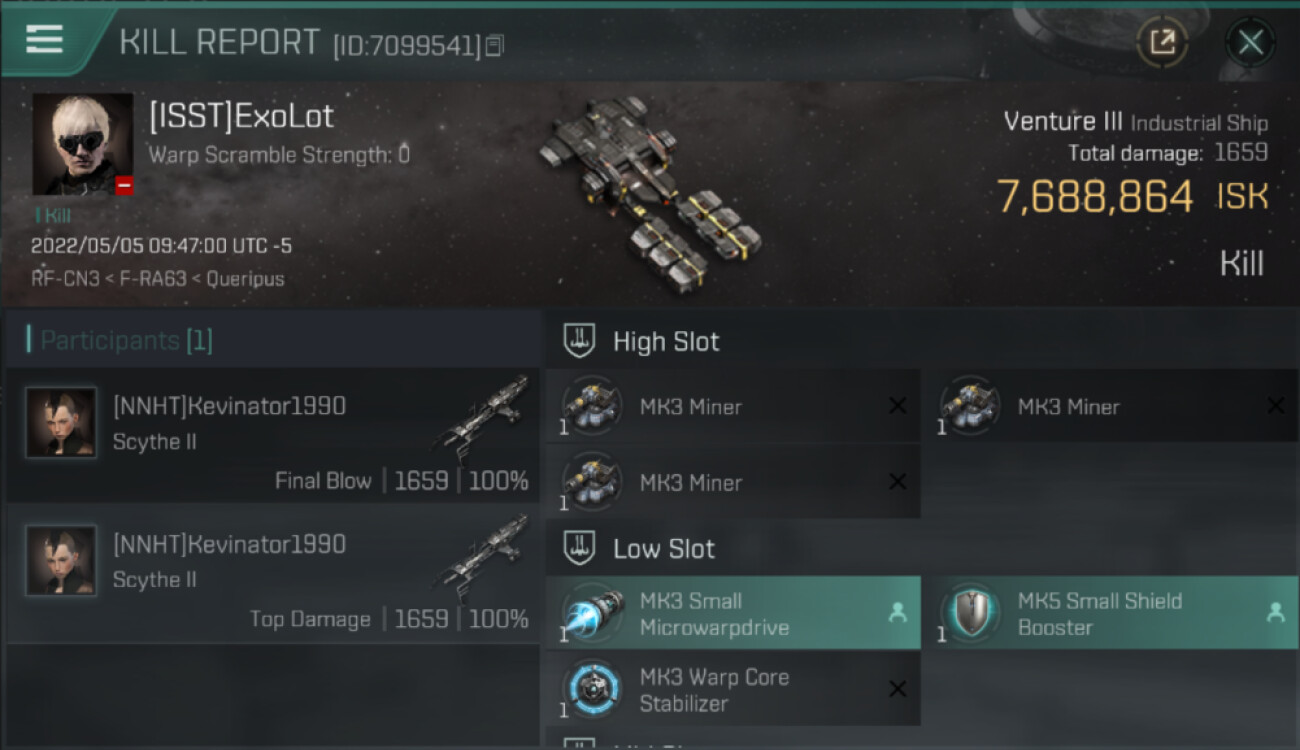
Task: Click the X mark on Warp Core Stabilizer
Action: 897,689
